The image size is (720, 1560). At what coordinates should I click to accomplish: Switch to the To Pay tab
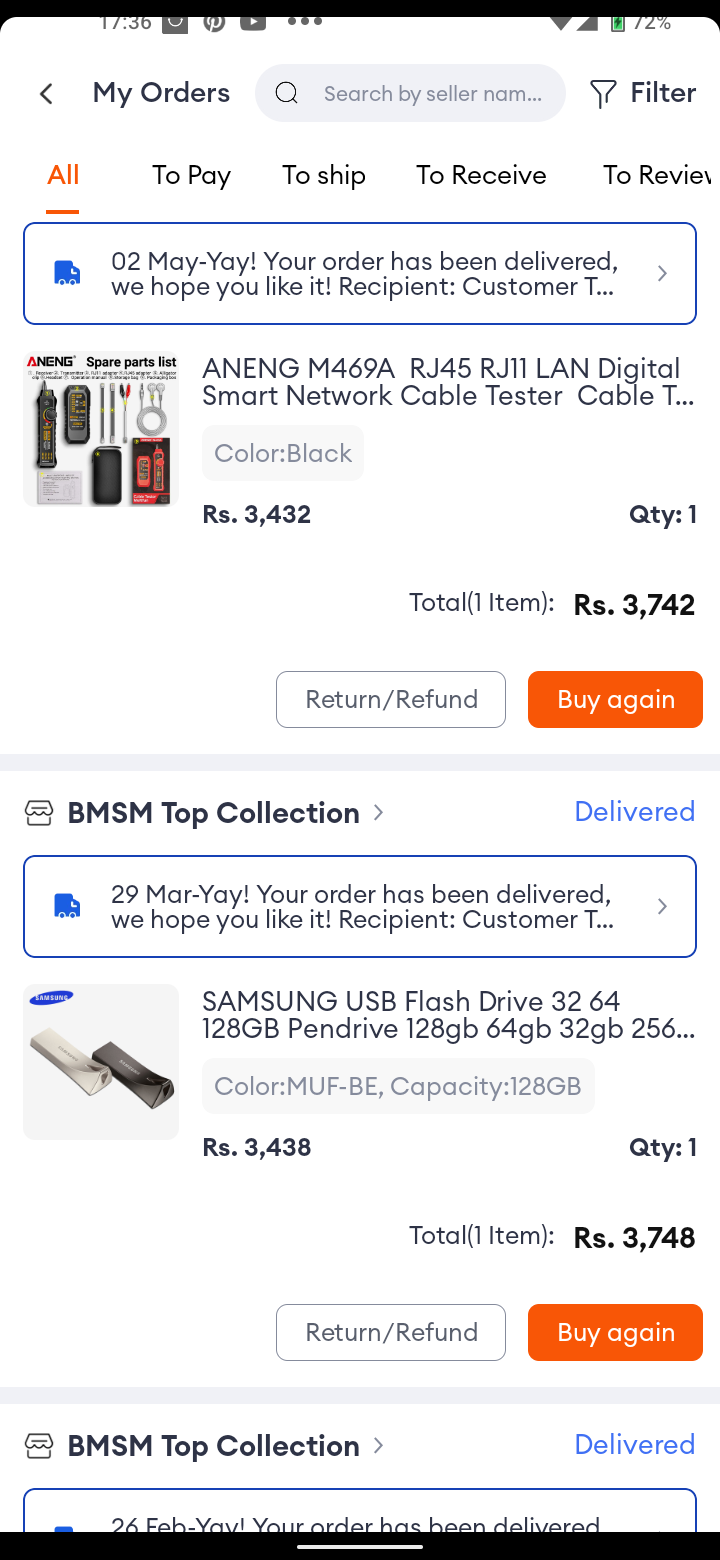pyautogui.click(x=191, y=175)
